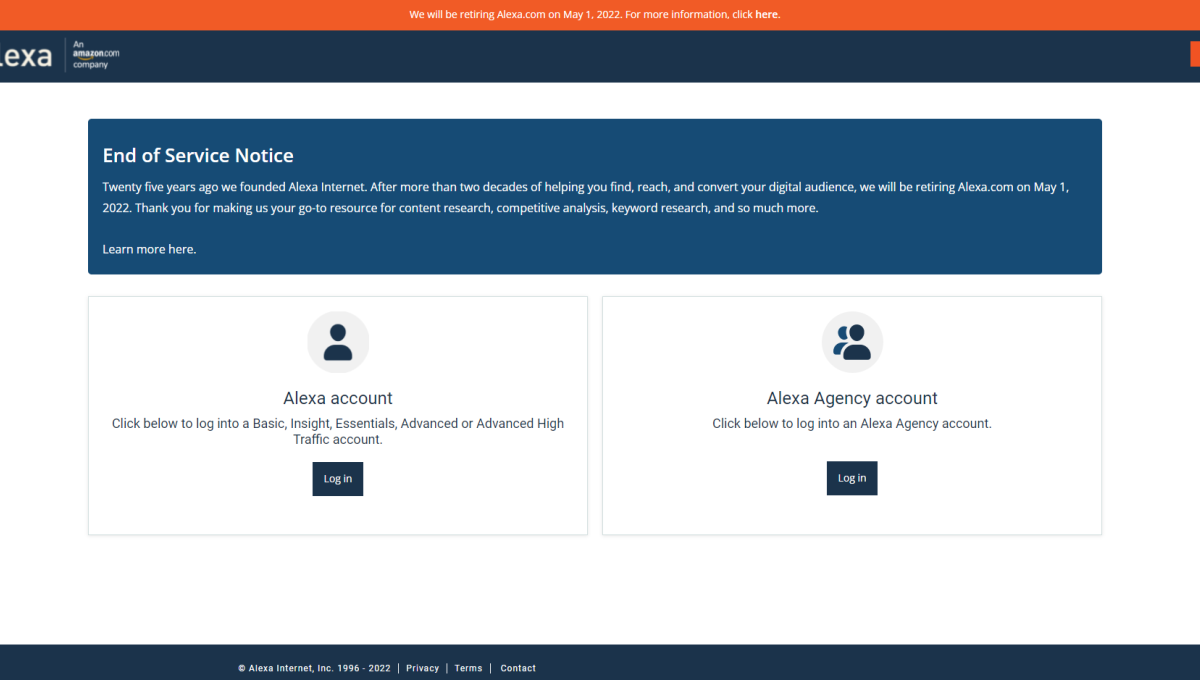Screen dimensions: 1200x680
Task: Click the 'Basic, Insight, Essentials' account description text
Action: 338,431
